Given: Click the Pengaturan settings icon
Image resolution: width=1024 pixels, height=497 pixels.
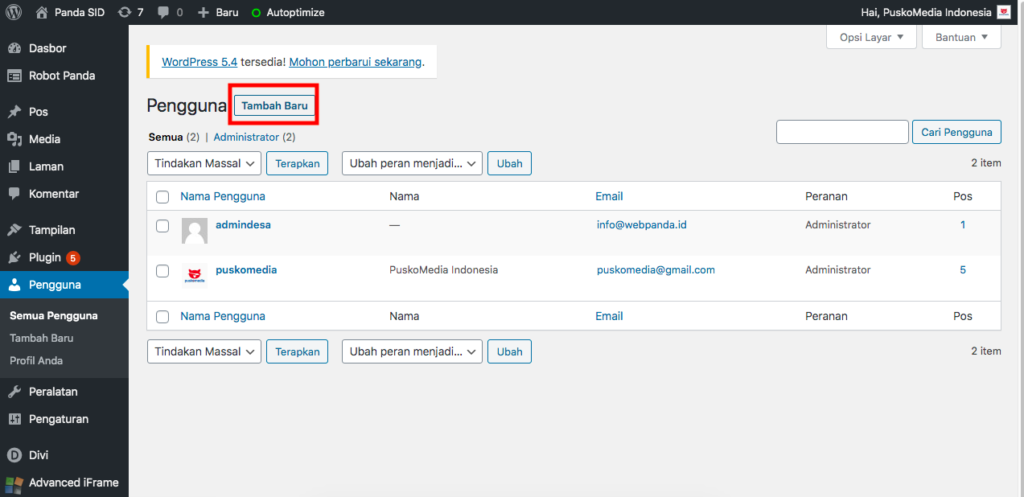Looking at the screenshot, I should 14,419.
